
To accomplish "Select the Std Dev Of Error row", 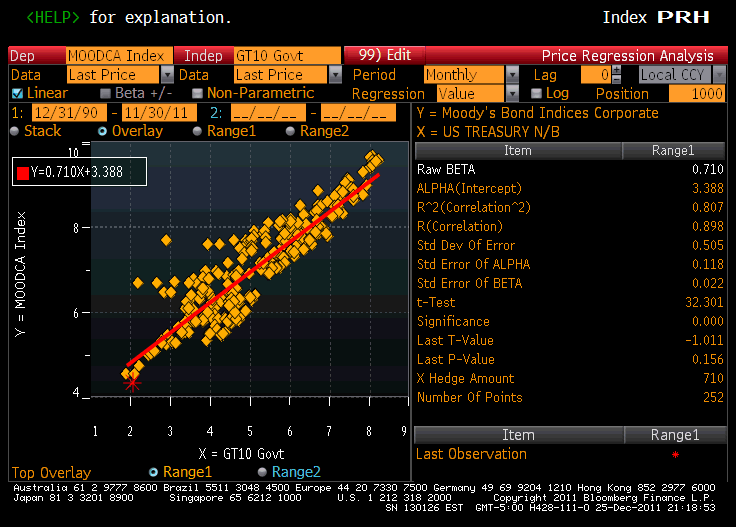I will click(570, 245).
